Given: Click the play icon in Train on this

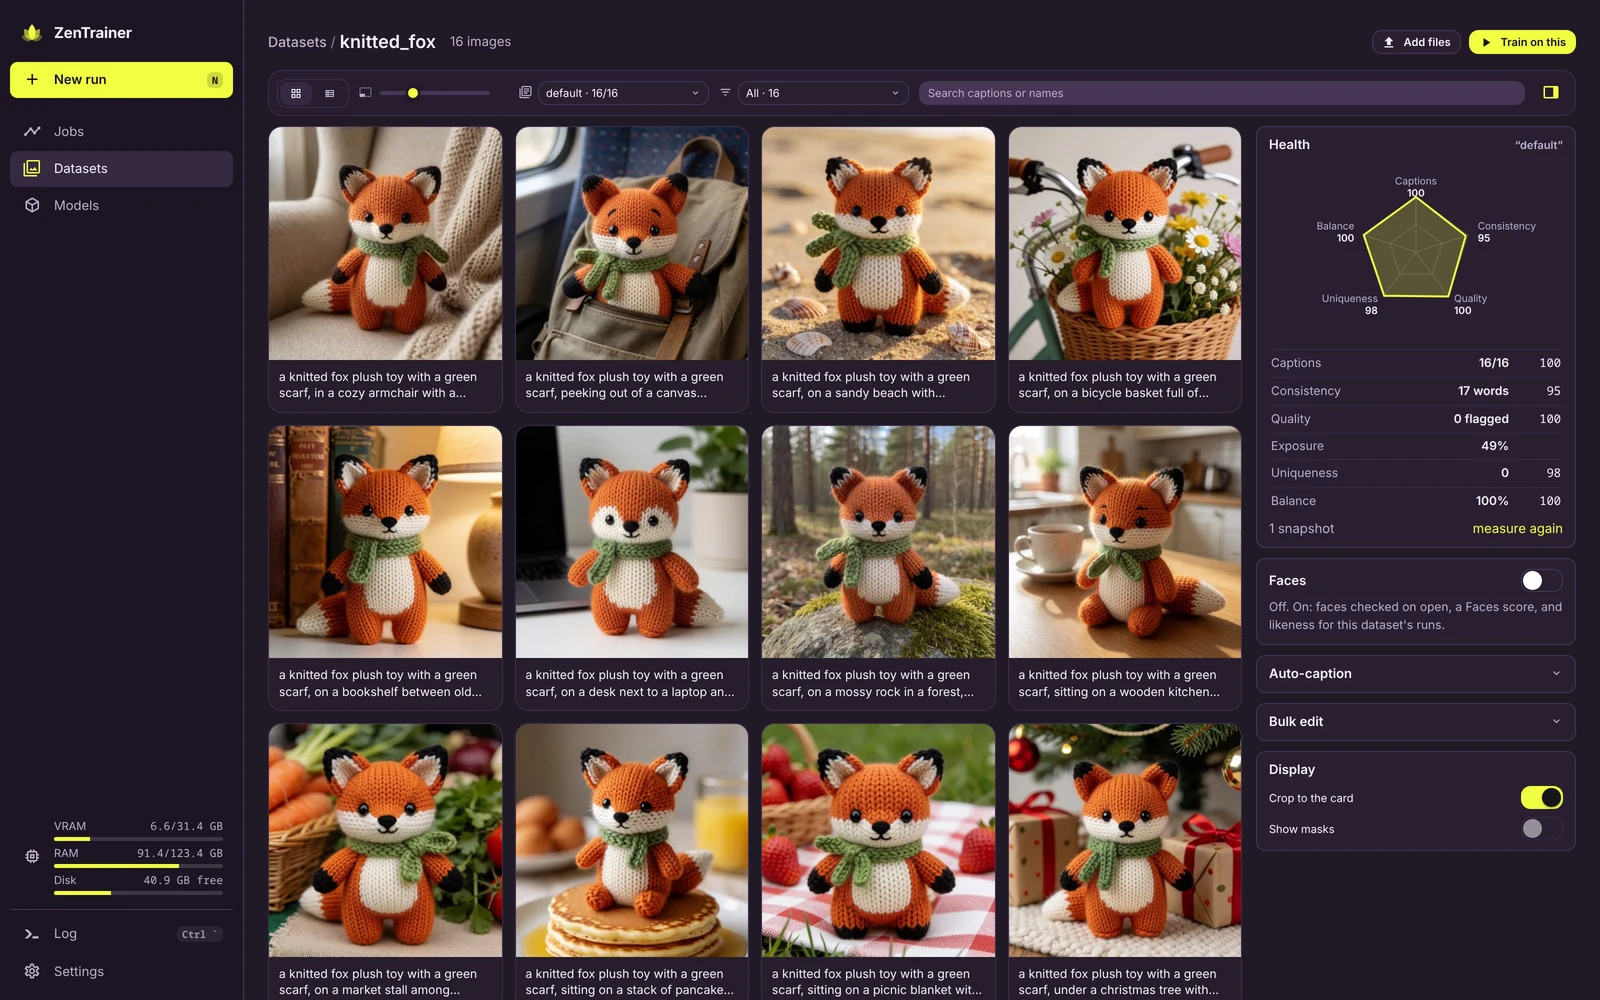Looking at the screenshot, I should click(1487, 42).
